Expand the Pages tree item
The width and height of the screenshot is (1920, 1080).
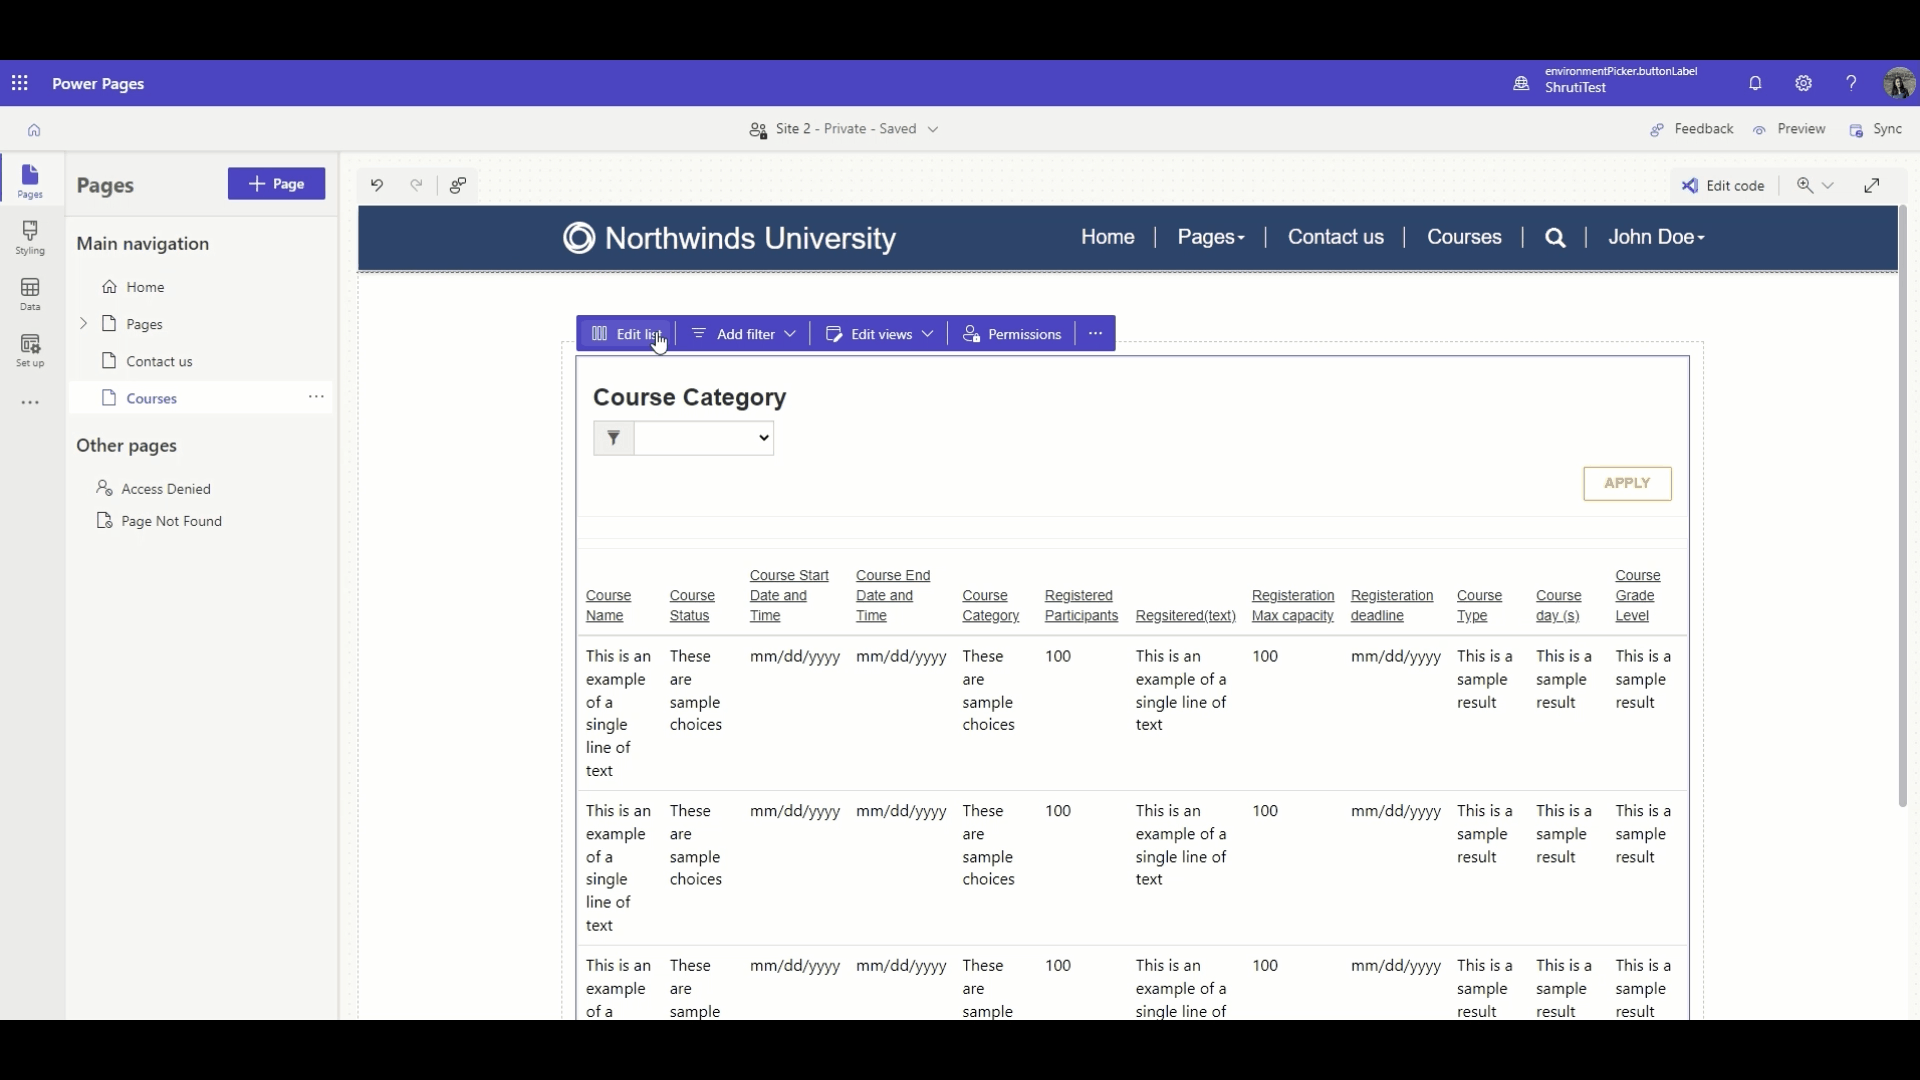tap(84, 324)
